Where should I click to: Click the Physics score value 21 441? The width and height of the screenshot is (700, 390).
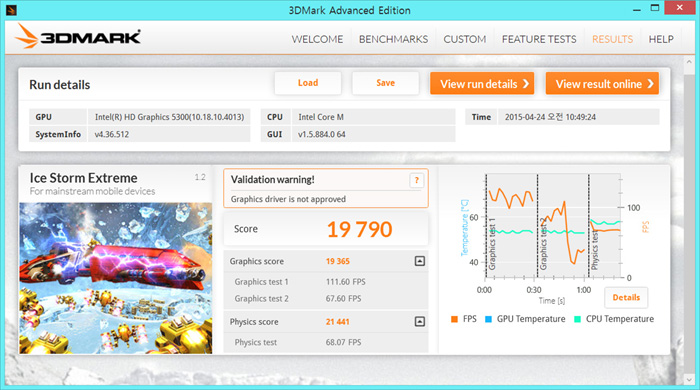[338, 322]
